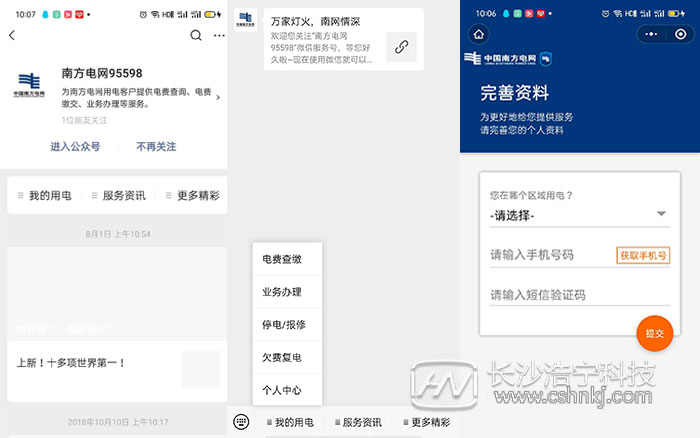The height and width of the screenshot is (438, 700).
Task: Focus the 请输入手机号码 field
Action: coord(552,255)
